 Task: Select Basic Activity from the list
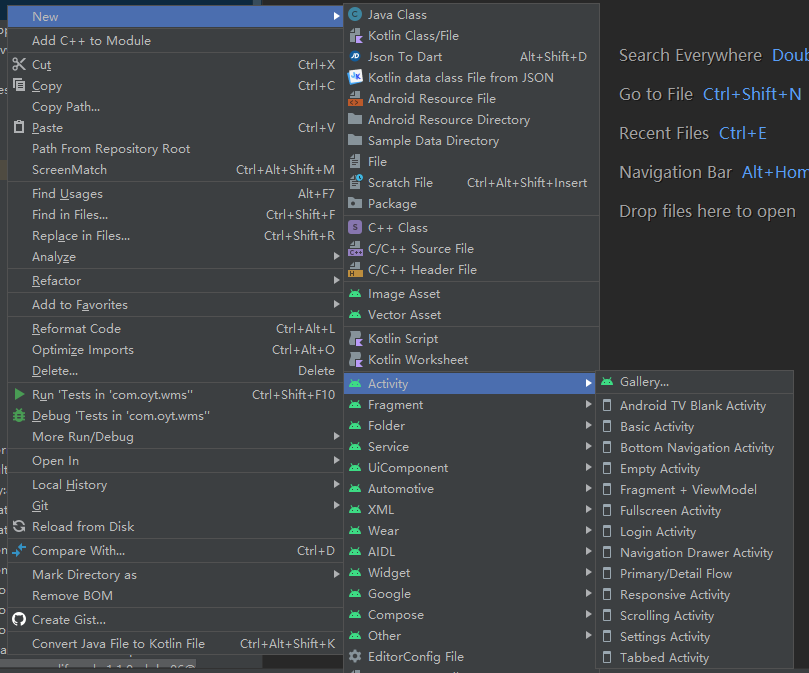pos(694,427)
